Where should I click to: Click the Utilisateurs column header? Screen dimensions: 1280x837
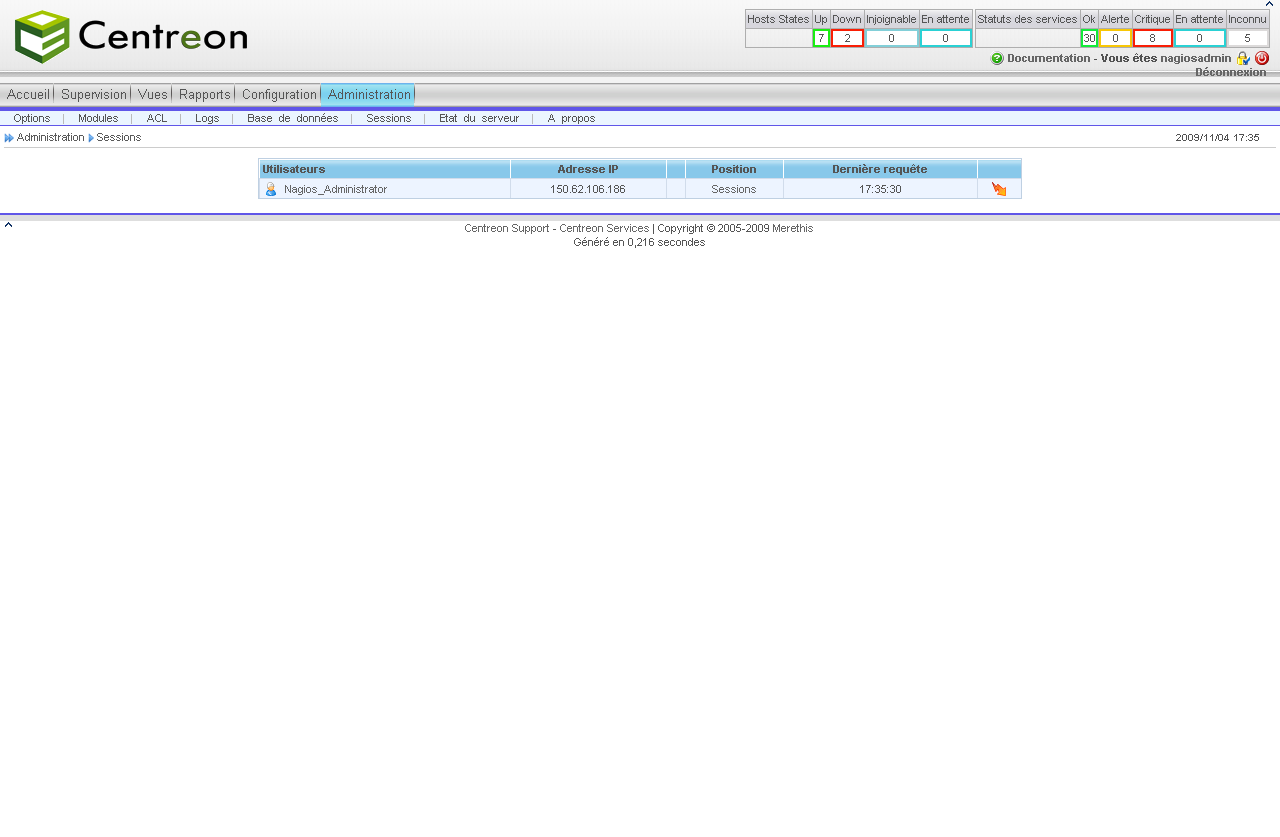(x=294, y=169)
